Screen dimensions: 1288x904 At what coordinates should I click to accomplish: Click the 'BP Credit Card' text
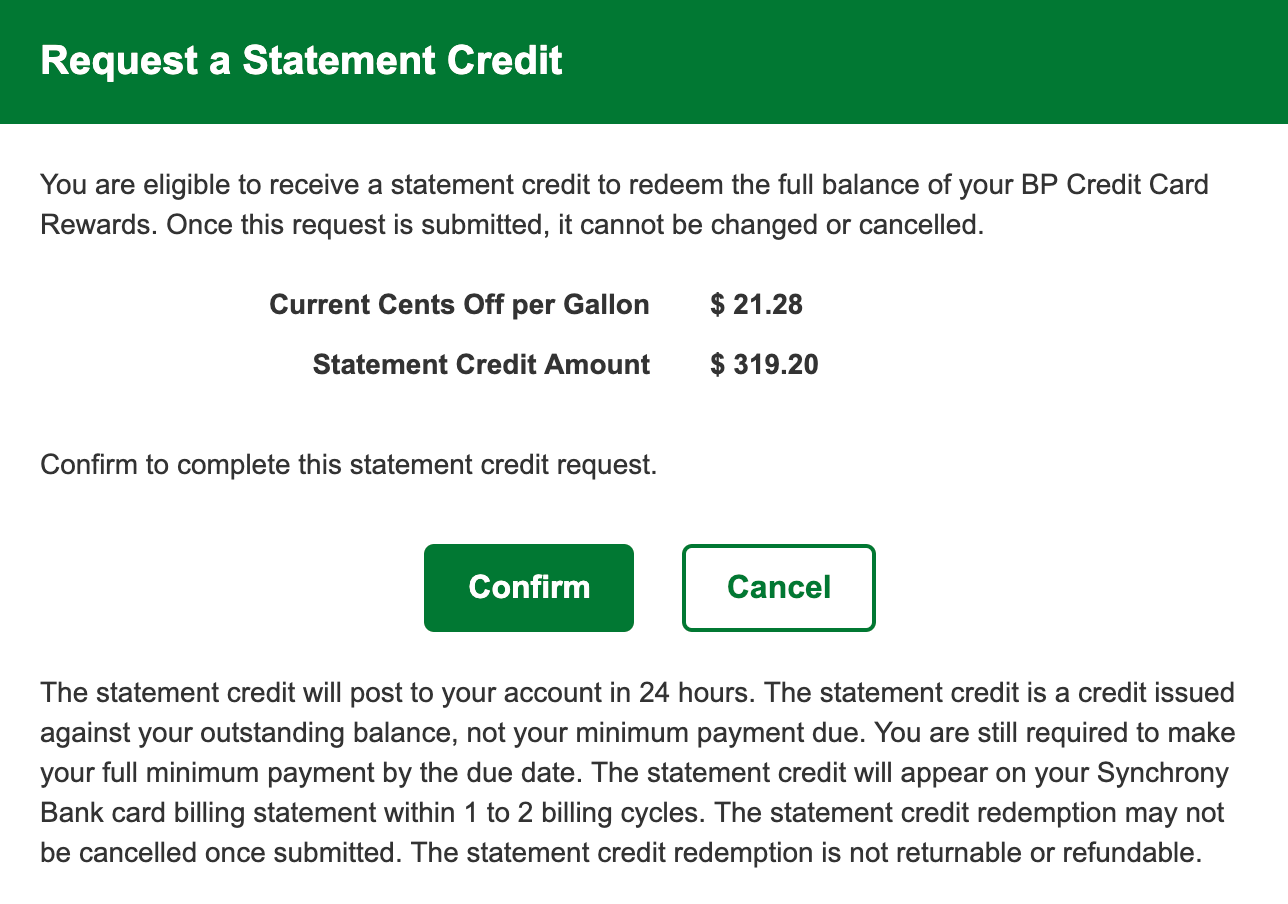click(x=1109, y=185)
